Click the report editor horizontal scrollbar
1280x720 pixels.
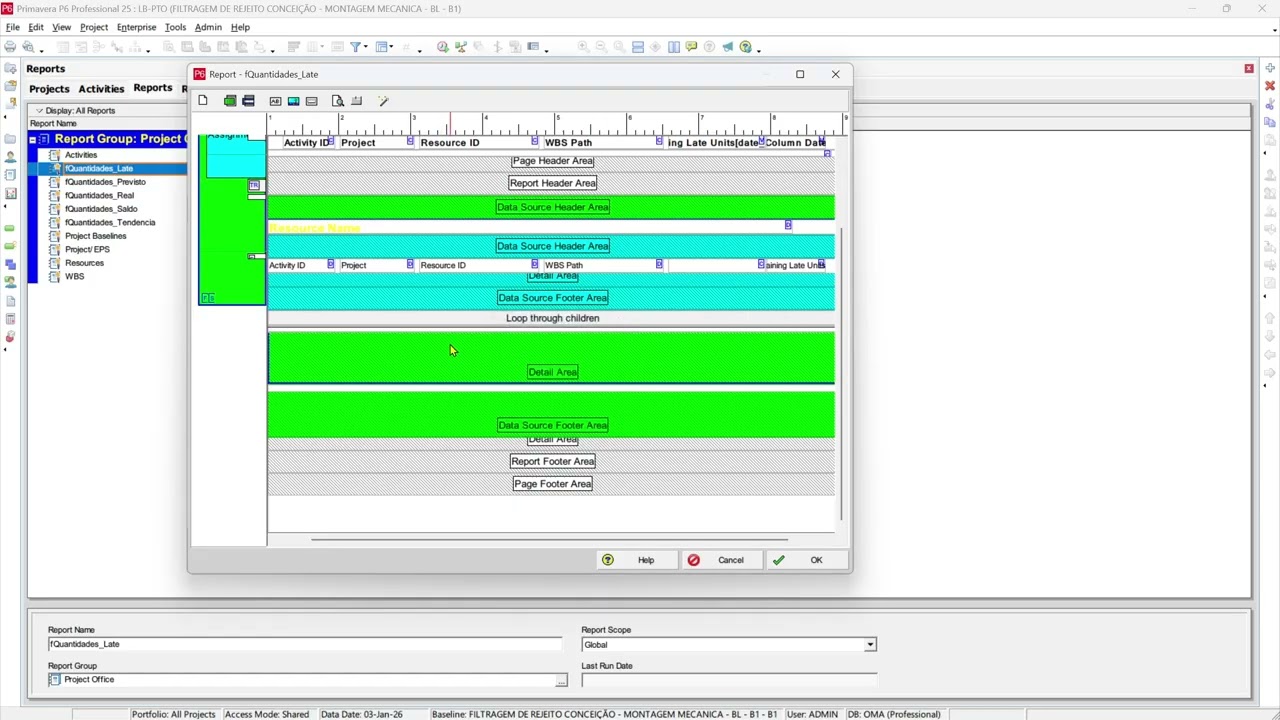(x=551, y=538)
